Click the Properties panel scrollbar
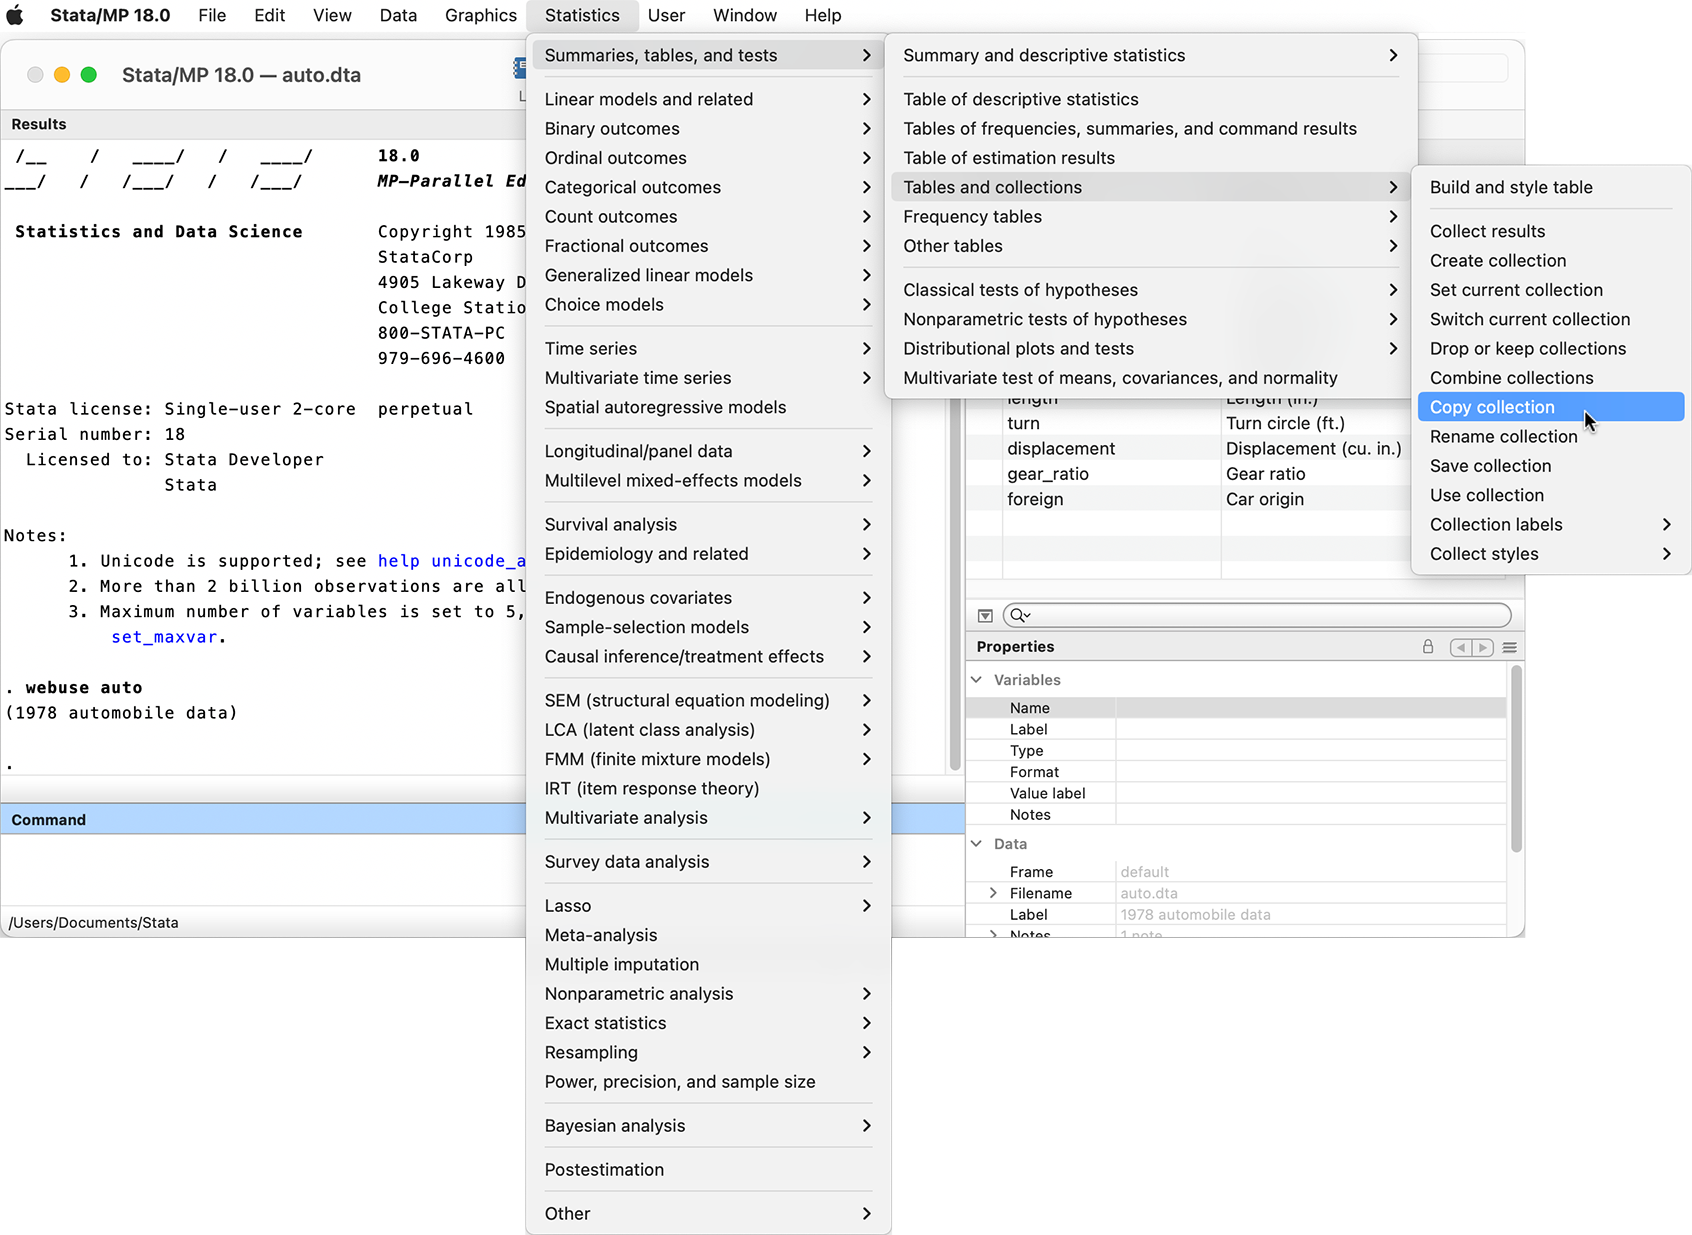 1516,760
